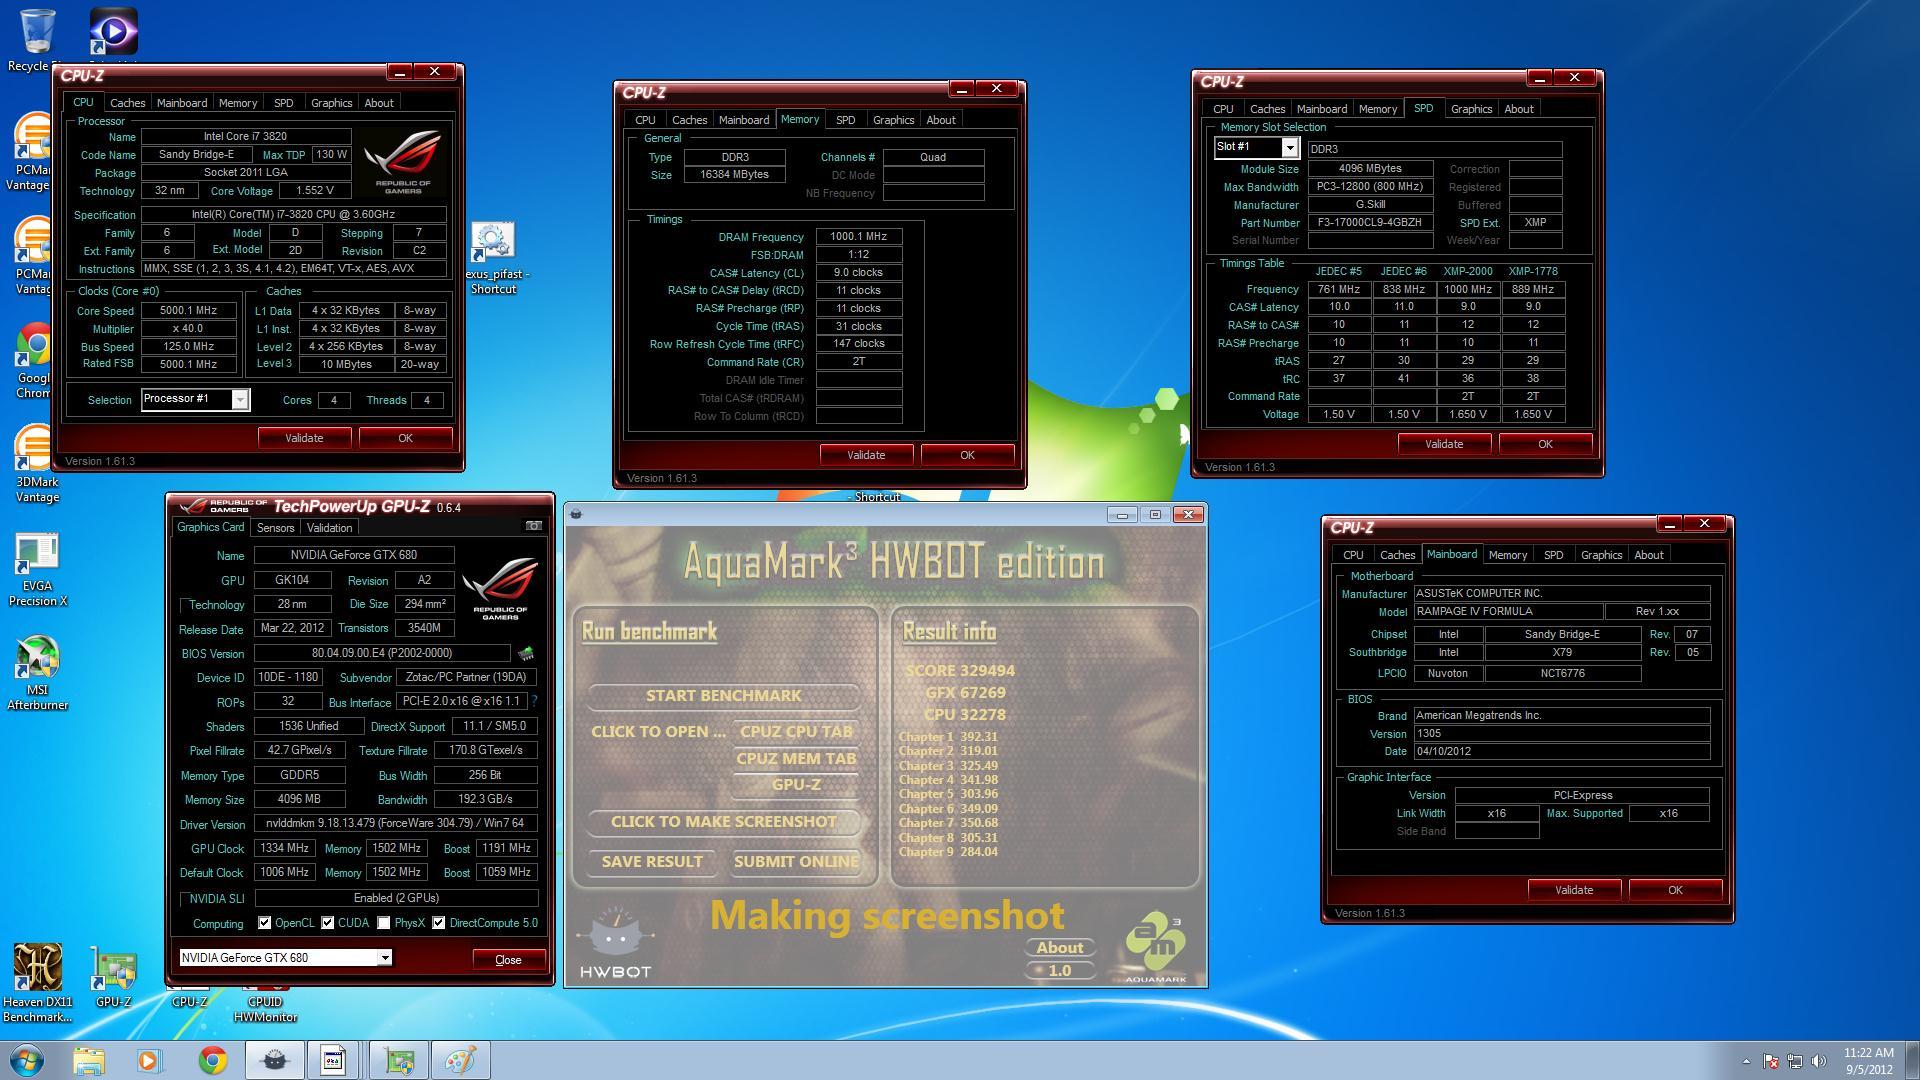Click DRAM Frequency value 1000.1 MHz
The height and width of the screenshot is (1080, 1920).
pyautogui.click(x=859, y=237)
